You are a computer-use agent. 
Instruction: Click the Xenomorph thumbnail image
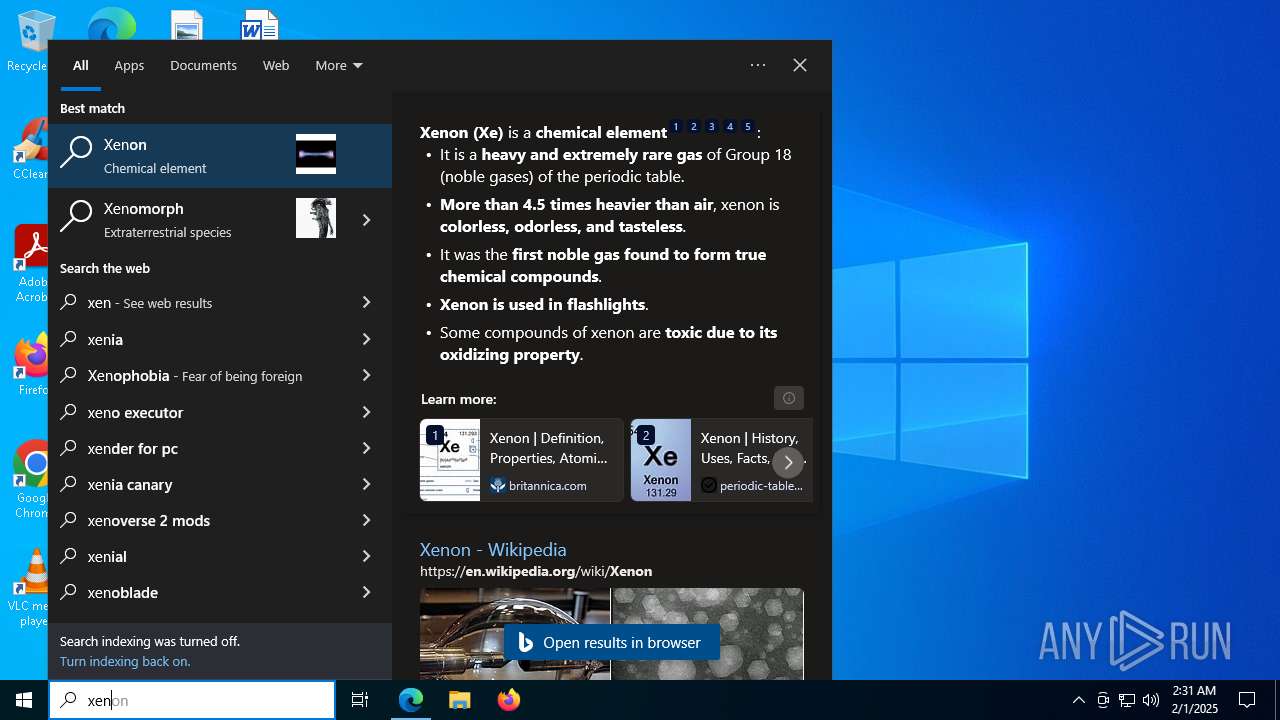316,218
